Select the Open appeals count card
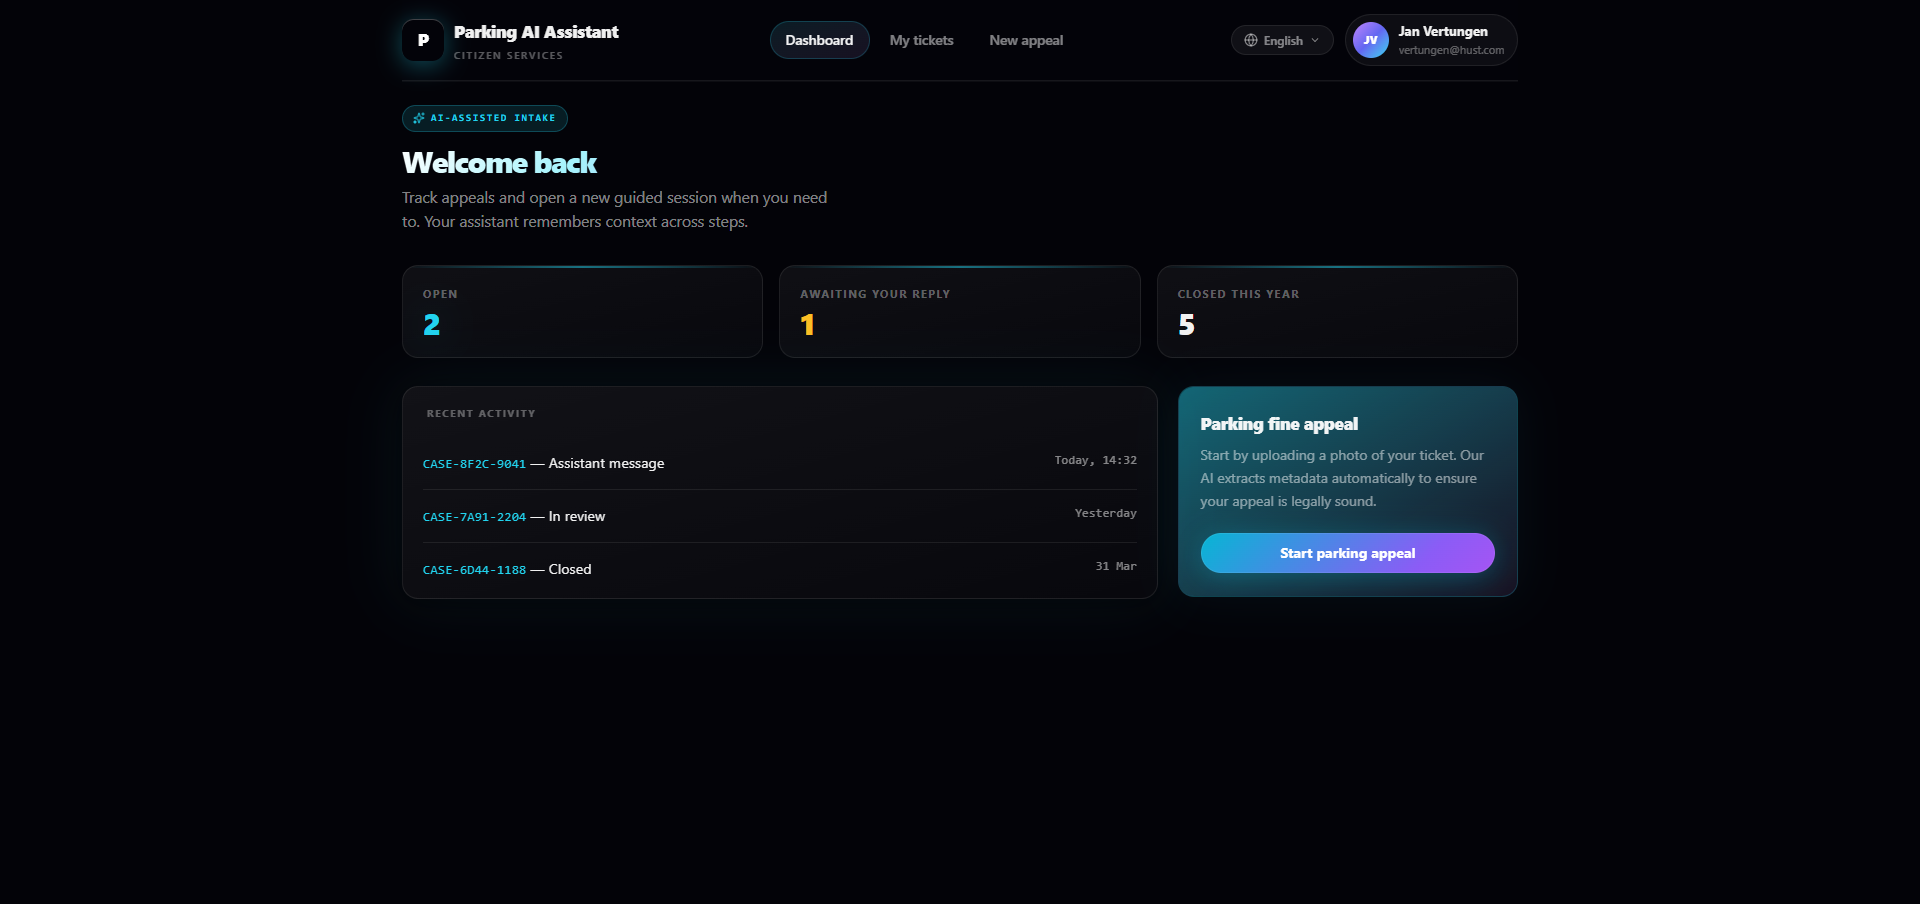This screenshot has height=904, width=1920. 582,312
